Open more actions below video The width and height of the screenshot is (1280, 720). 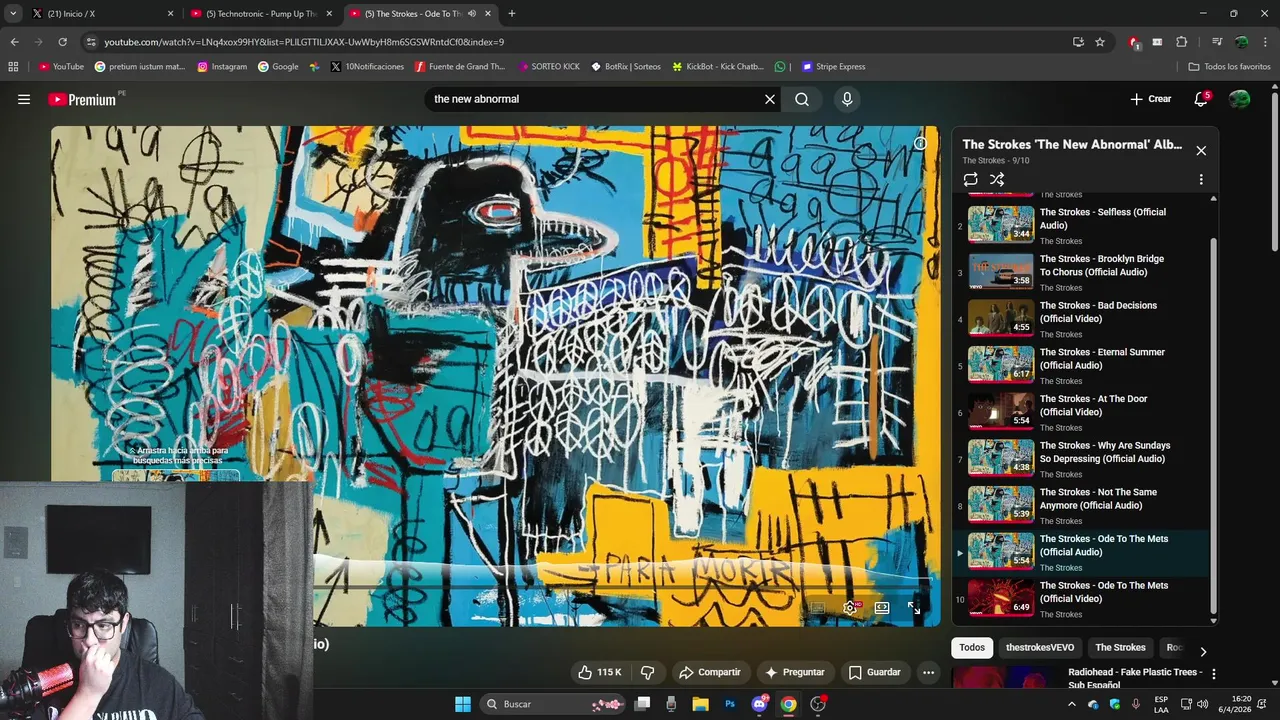928,672
